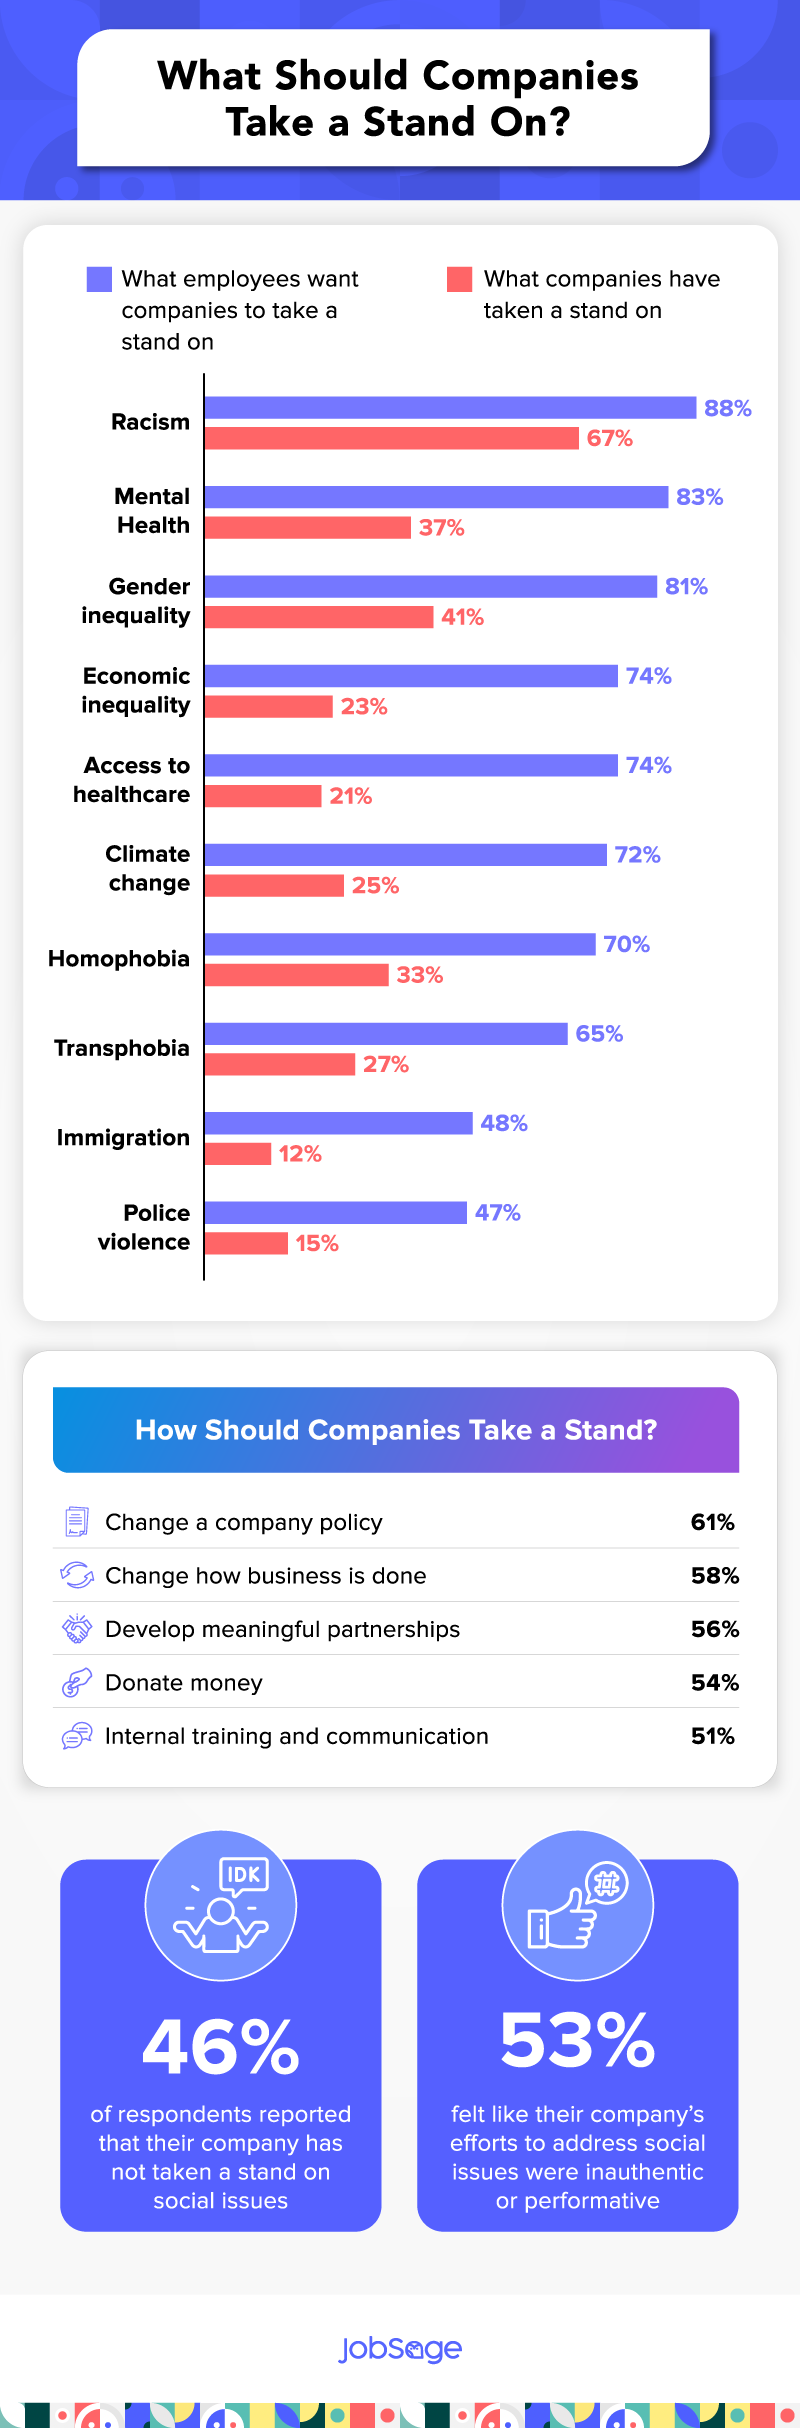This screenshot has height=2428, width=800.
Task: Click the Police violence label
Action: (144, 1227)
